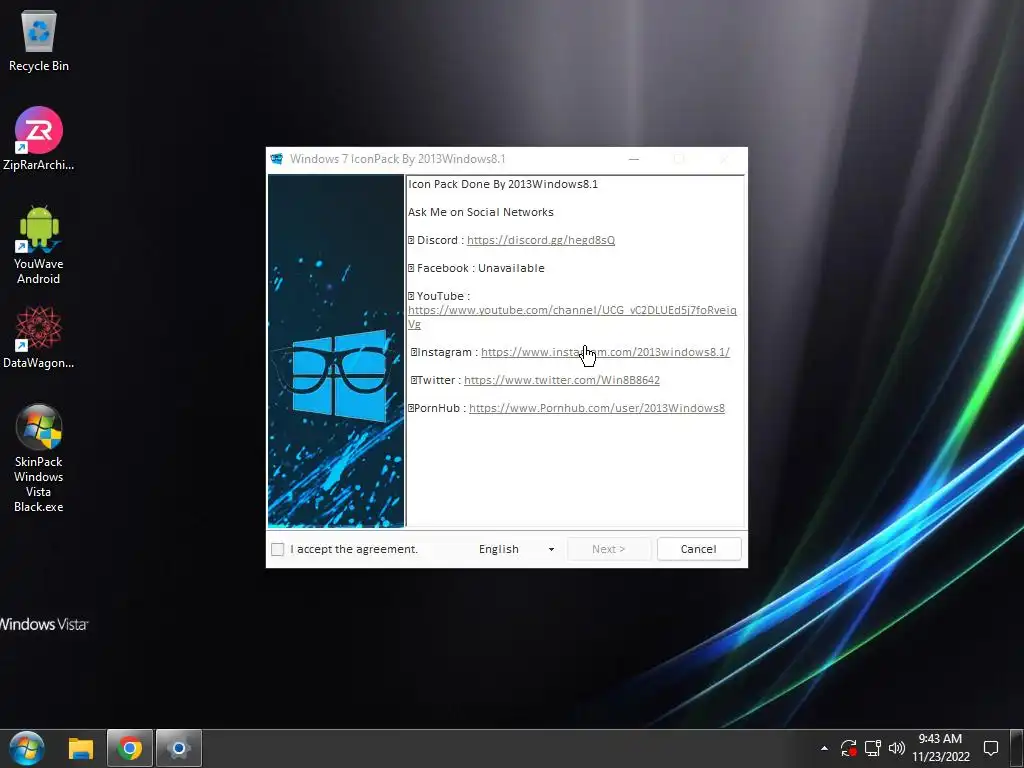The height and width of the screenshot is (768, 1024).
Task: Open File Explorer from taskbar
Action: pos(81,748)
